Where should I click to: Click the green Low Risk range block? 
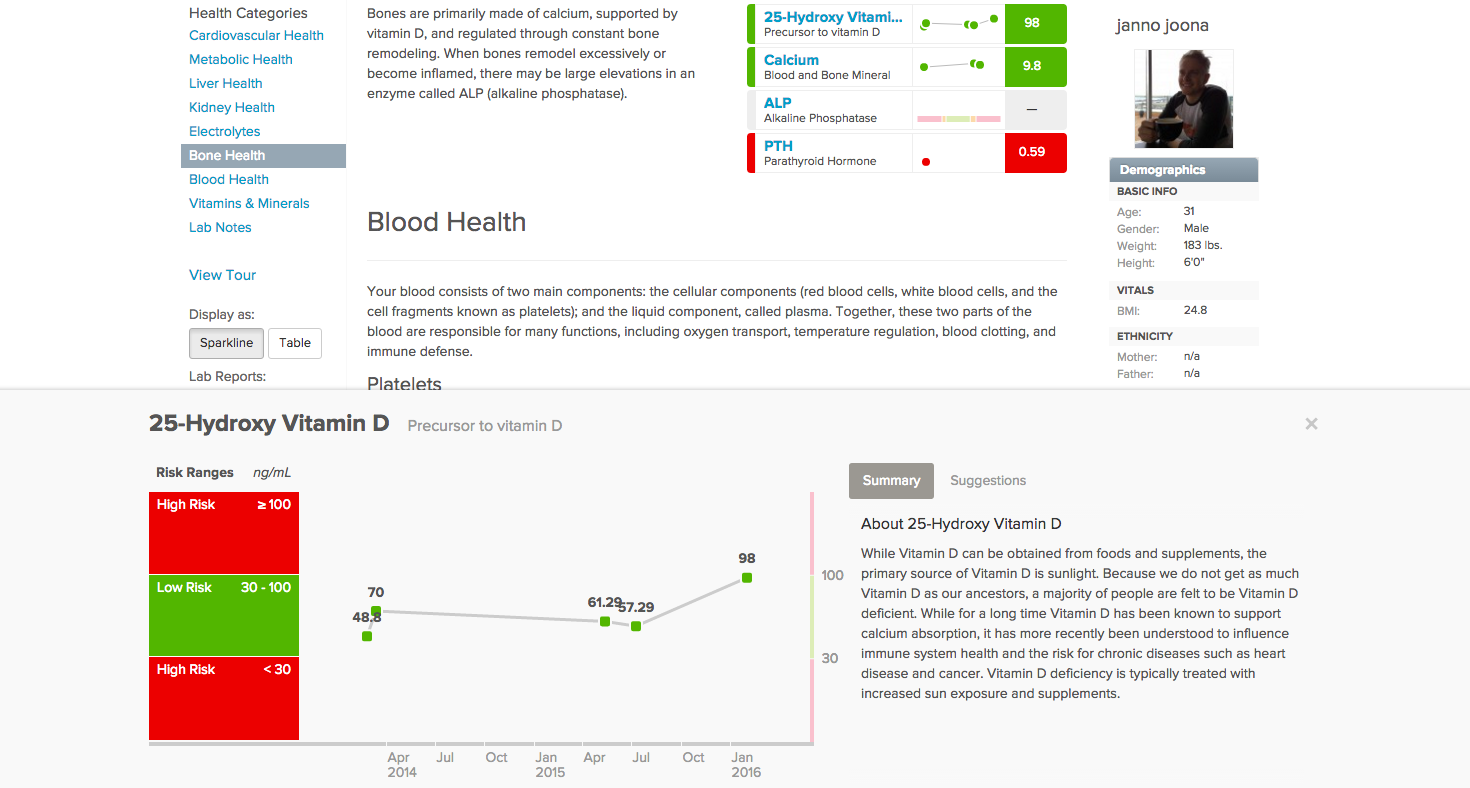pos(224,615)
